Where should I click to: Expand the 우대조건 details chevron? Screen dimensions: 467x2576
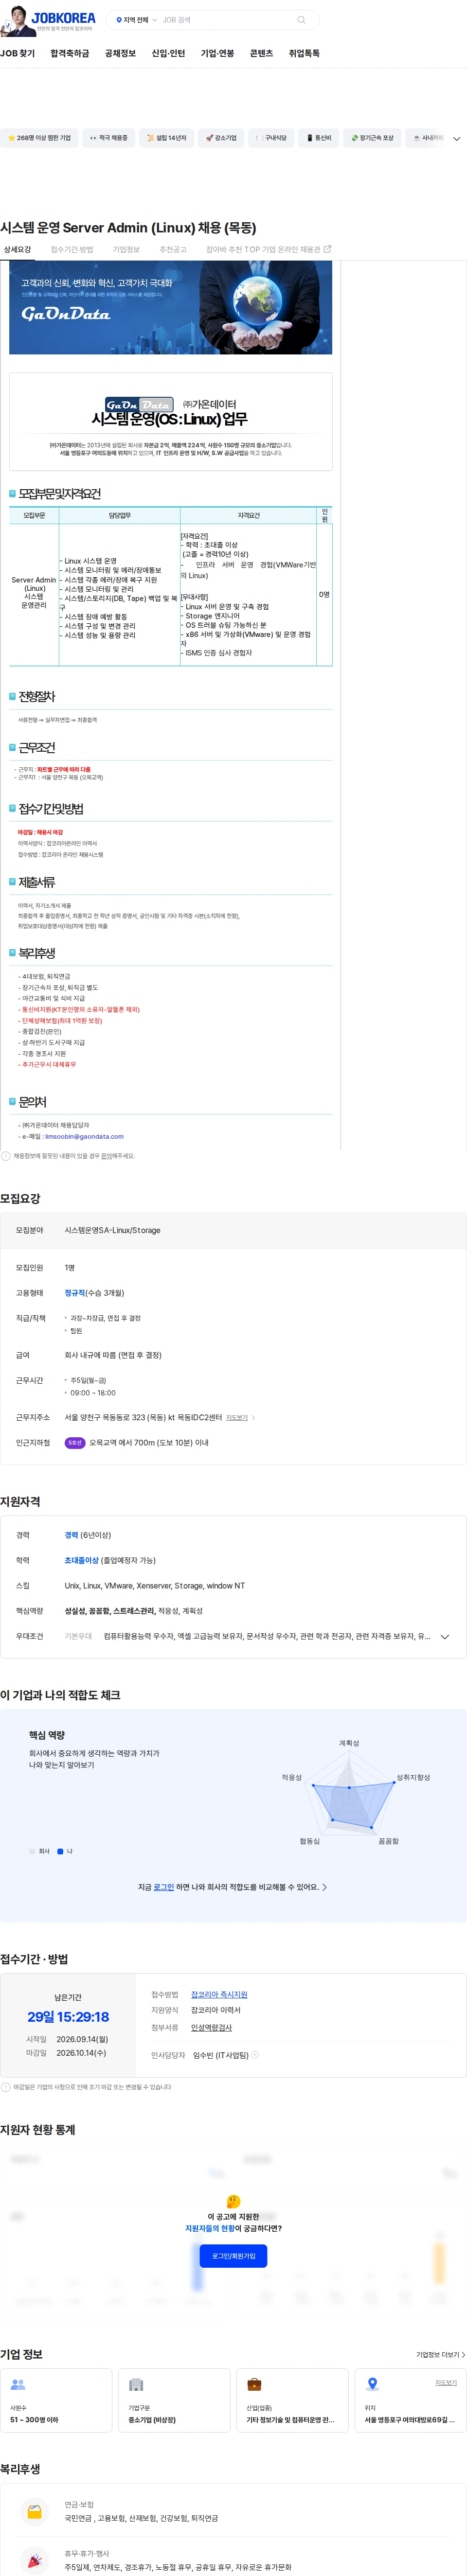(x=445, y=1636)
